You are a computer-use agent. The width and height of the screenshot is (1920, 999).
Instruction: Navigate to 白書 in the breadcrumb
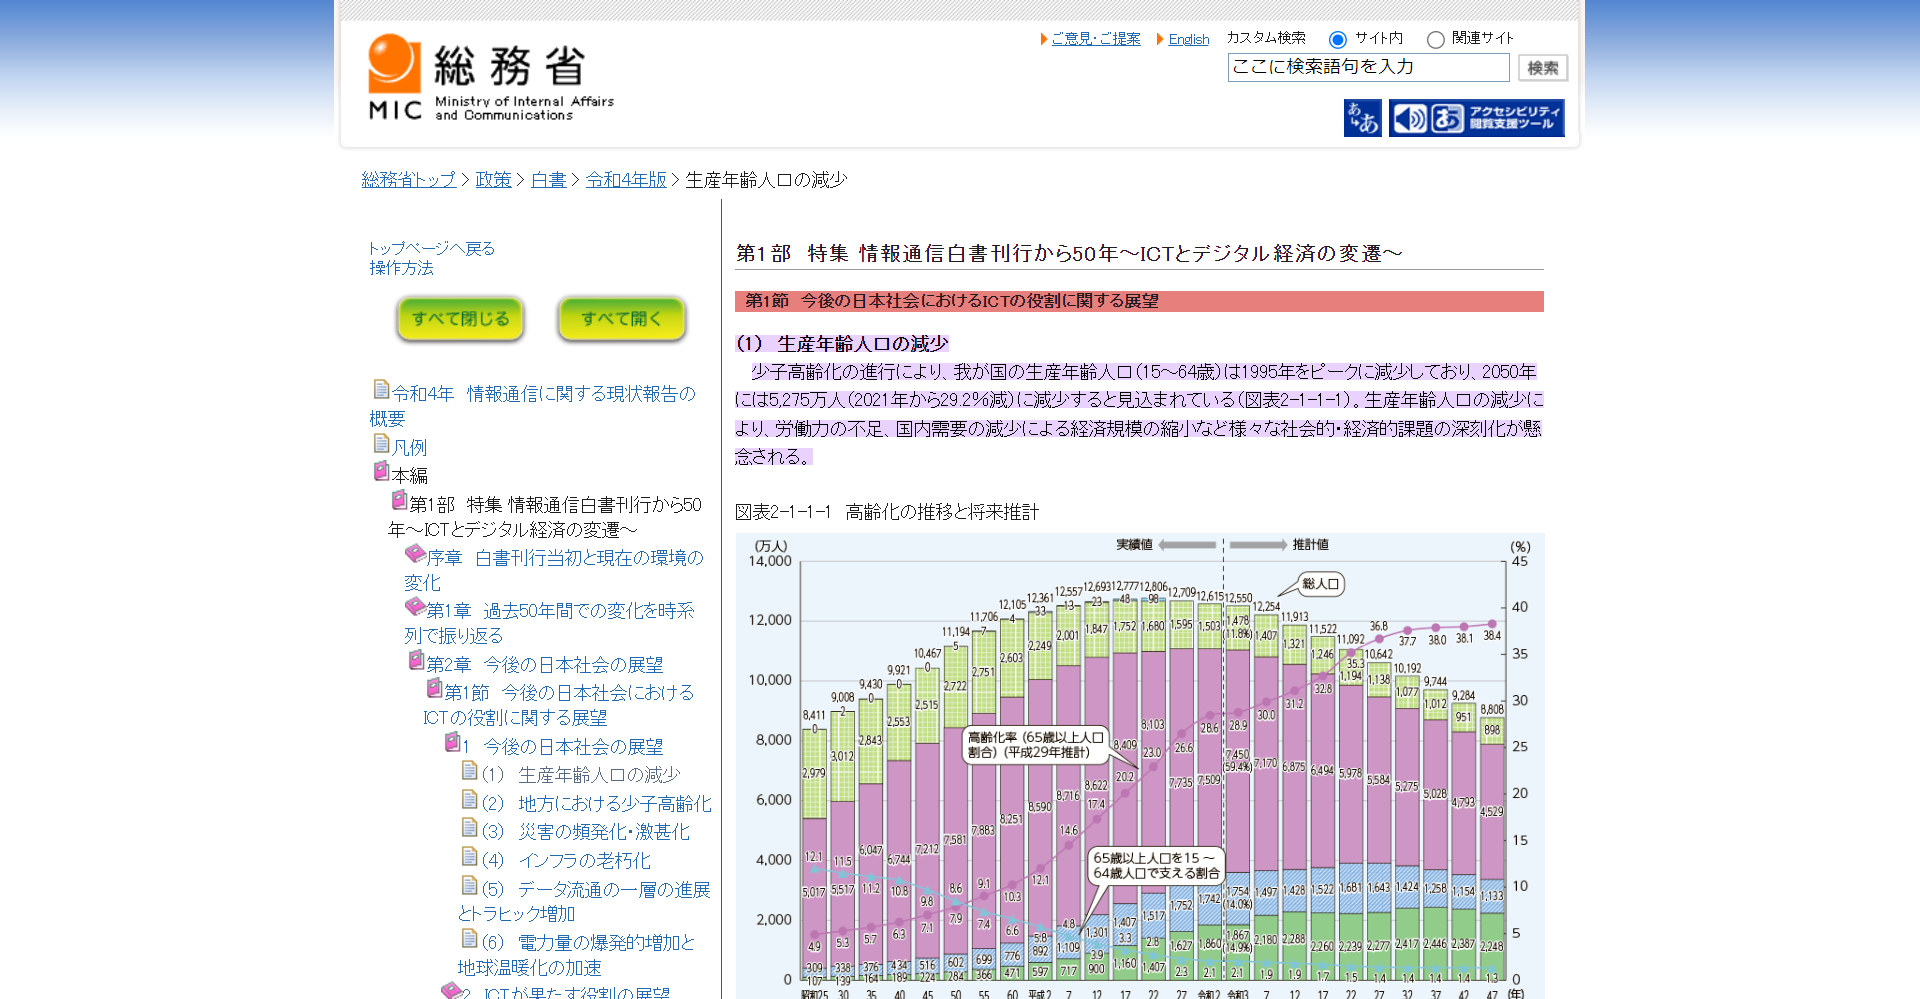click(548, 180)
